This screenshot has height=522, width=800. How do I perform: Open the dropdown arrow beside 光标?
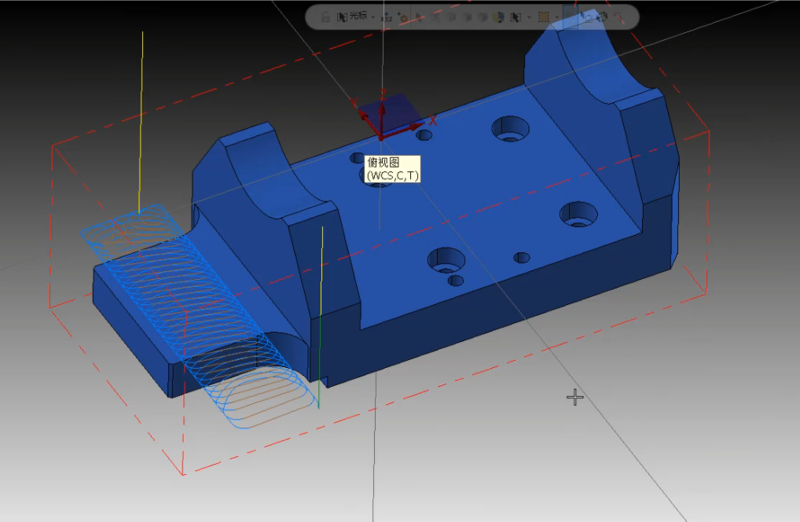[373, 17]
